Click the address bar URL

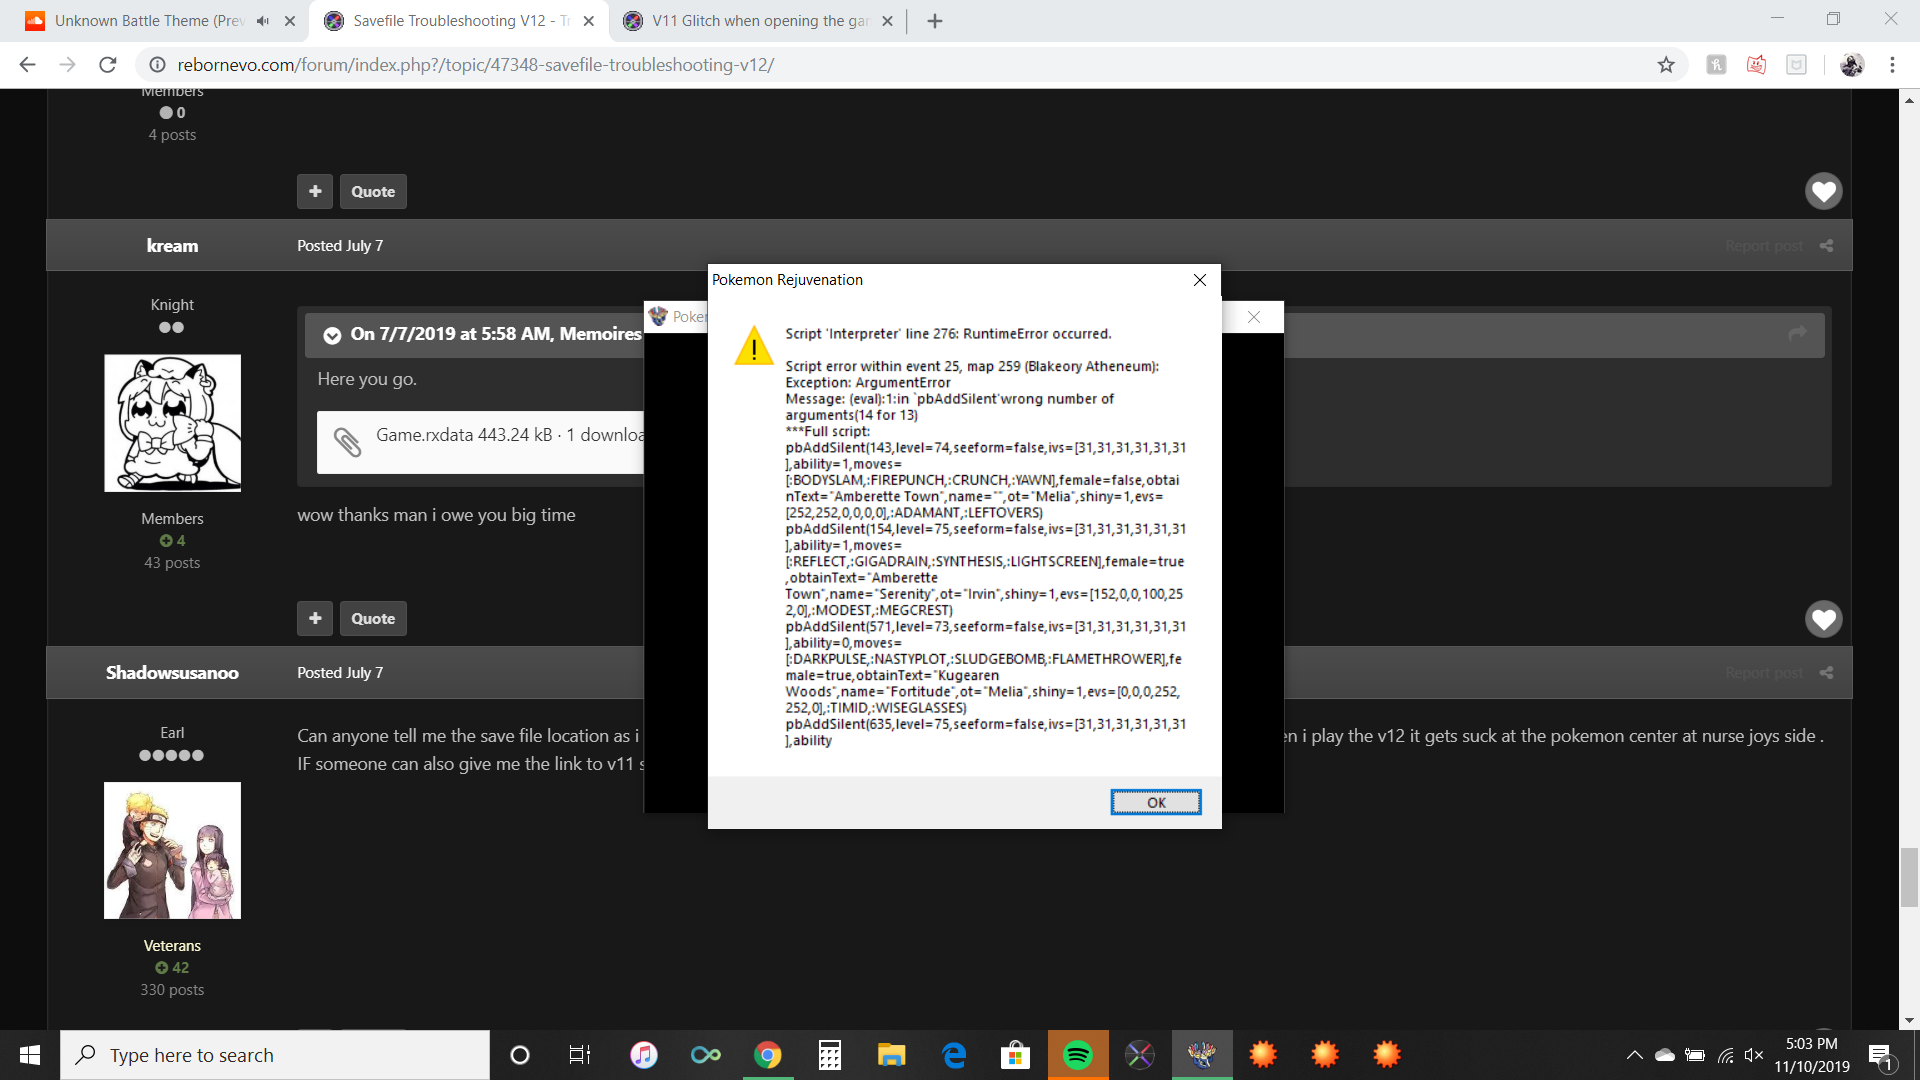click(x=476, y=65)
